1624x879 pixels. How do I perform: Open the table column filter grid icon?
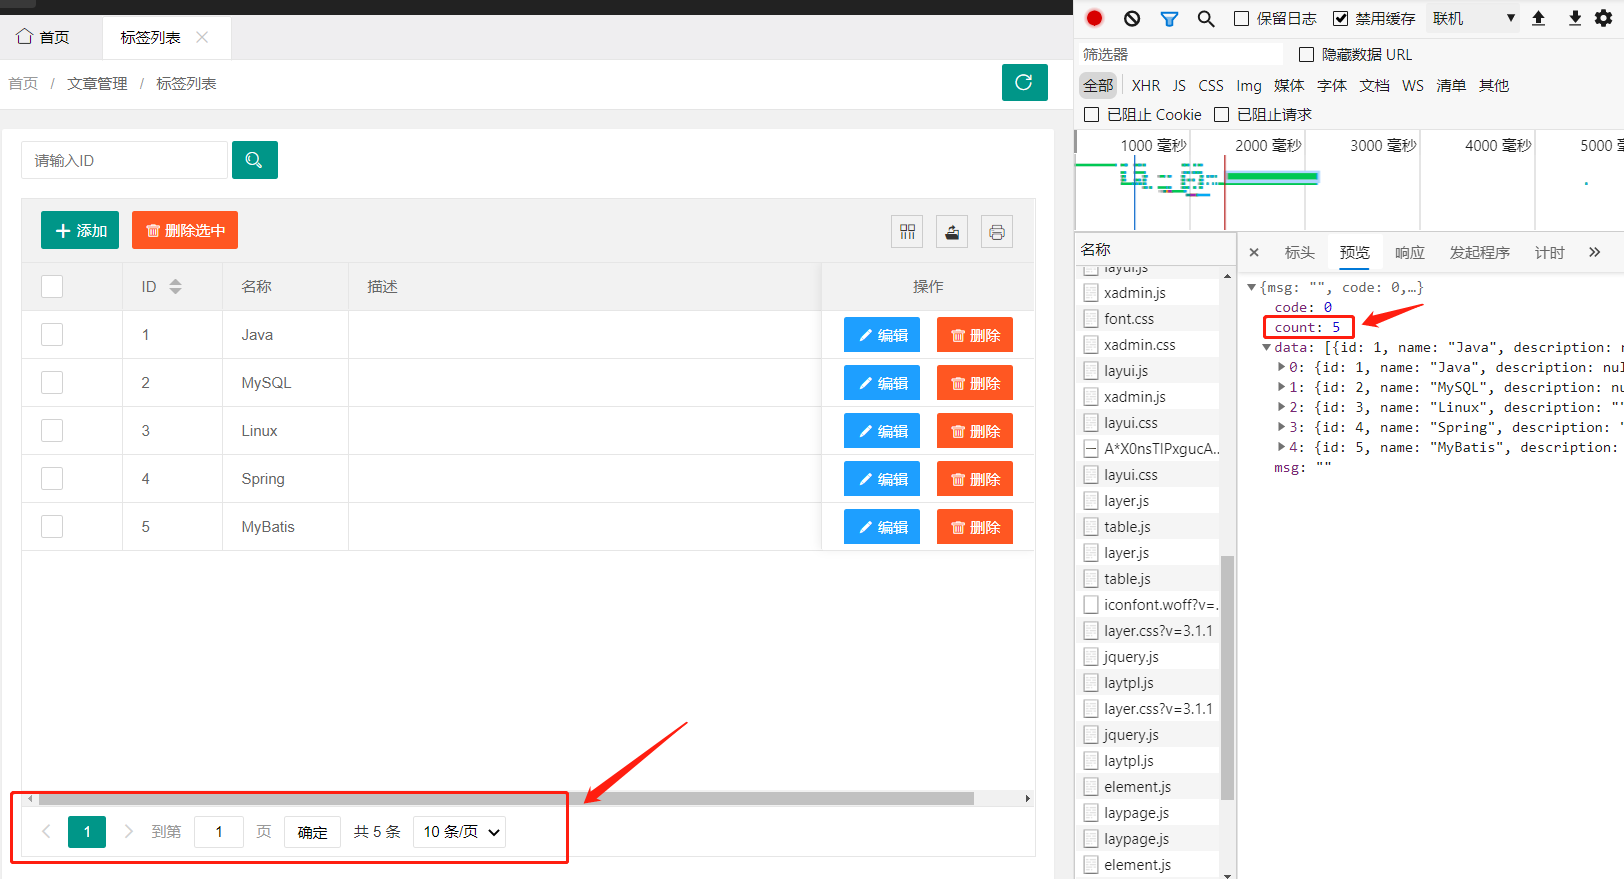click(907, 232)
